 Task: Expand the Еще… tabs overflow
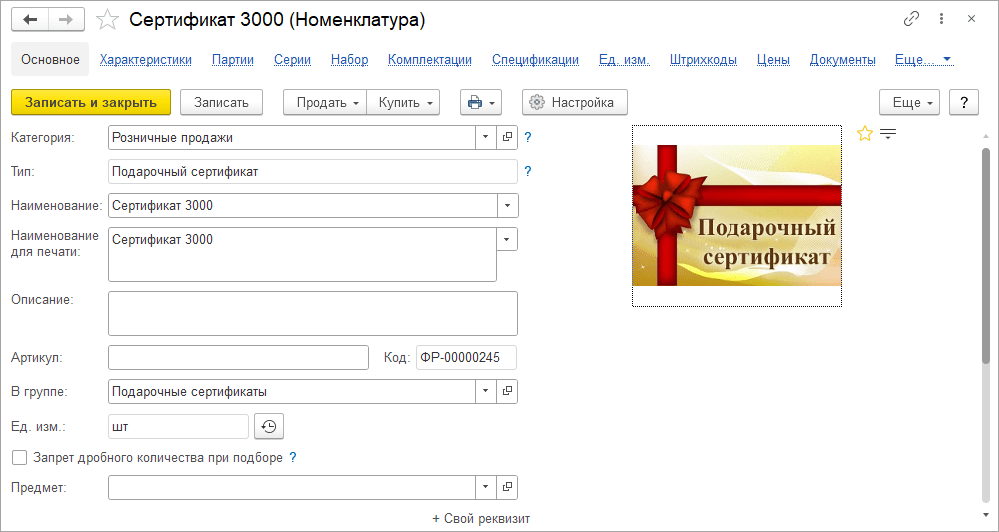[923, 60]
